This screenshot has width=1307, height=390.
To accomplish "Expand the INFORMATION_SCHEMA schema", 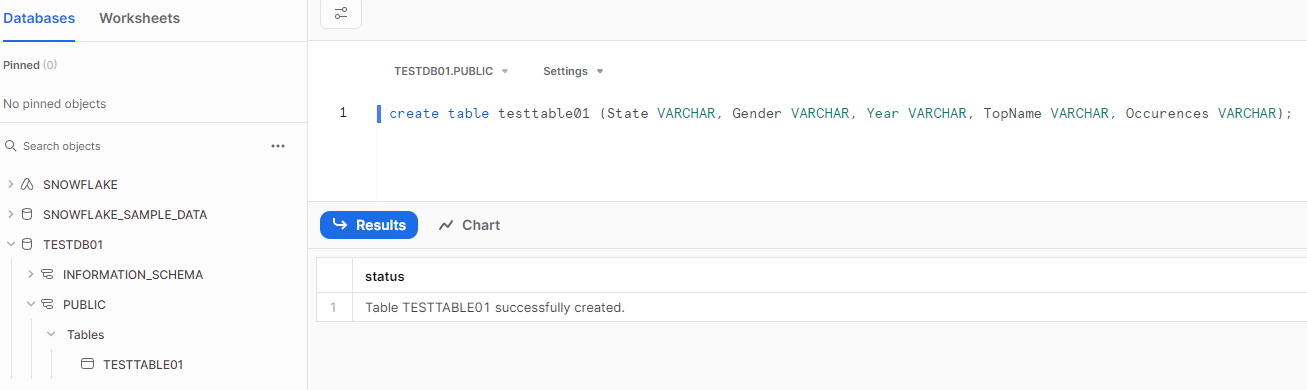I will pyautogui.click(x=30, y=275).
